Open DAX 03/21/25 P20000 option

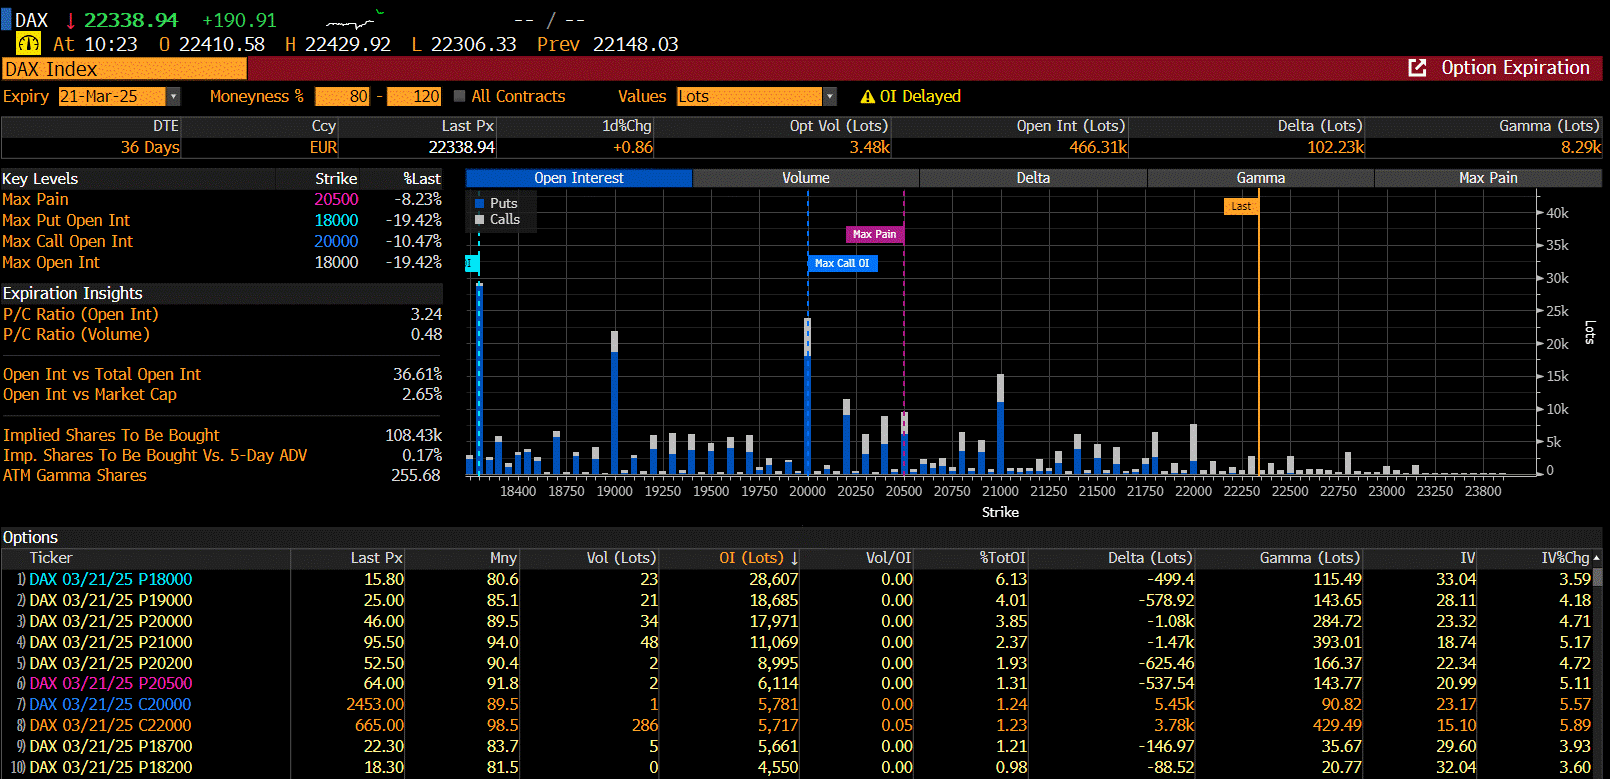click(x=110, y=621)
